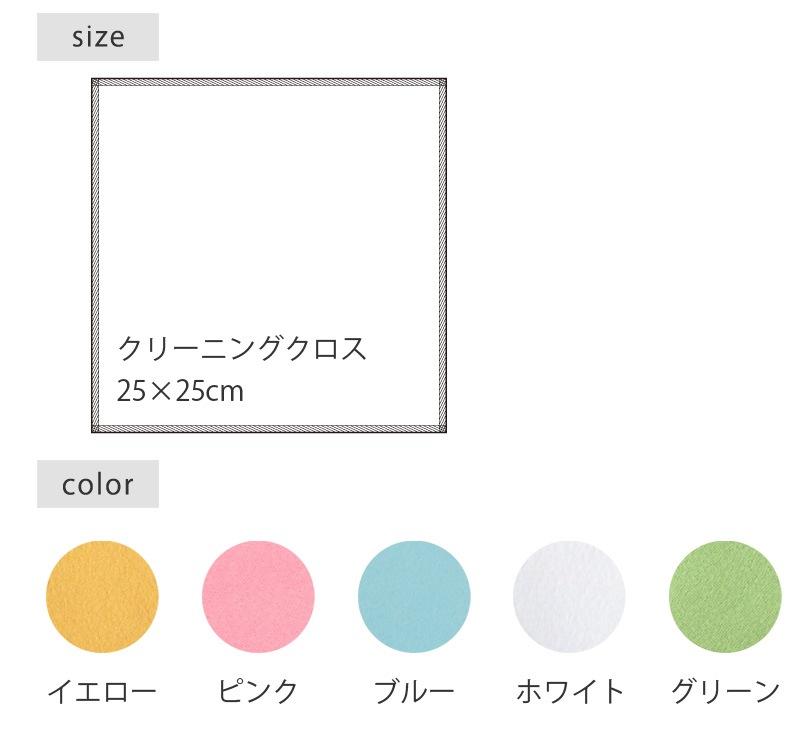800x740 pixels.
Task: Click the hatched bottom hem of cloth diagram
Action: [x=269, y=428]
